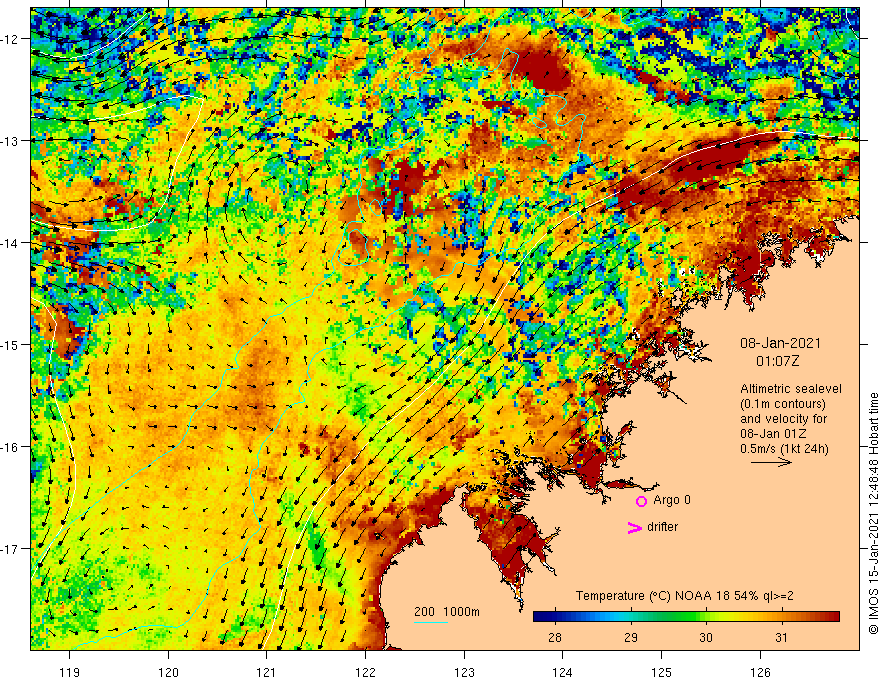880x680 pixels.
Task: Click color bar tick label 29
Action: click(x=631, y=637)
